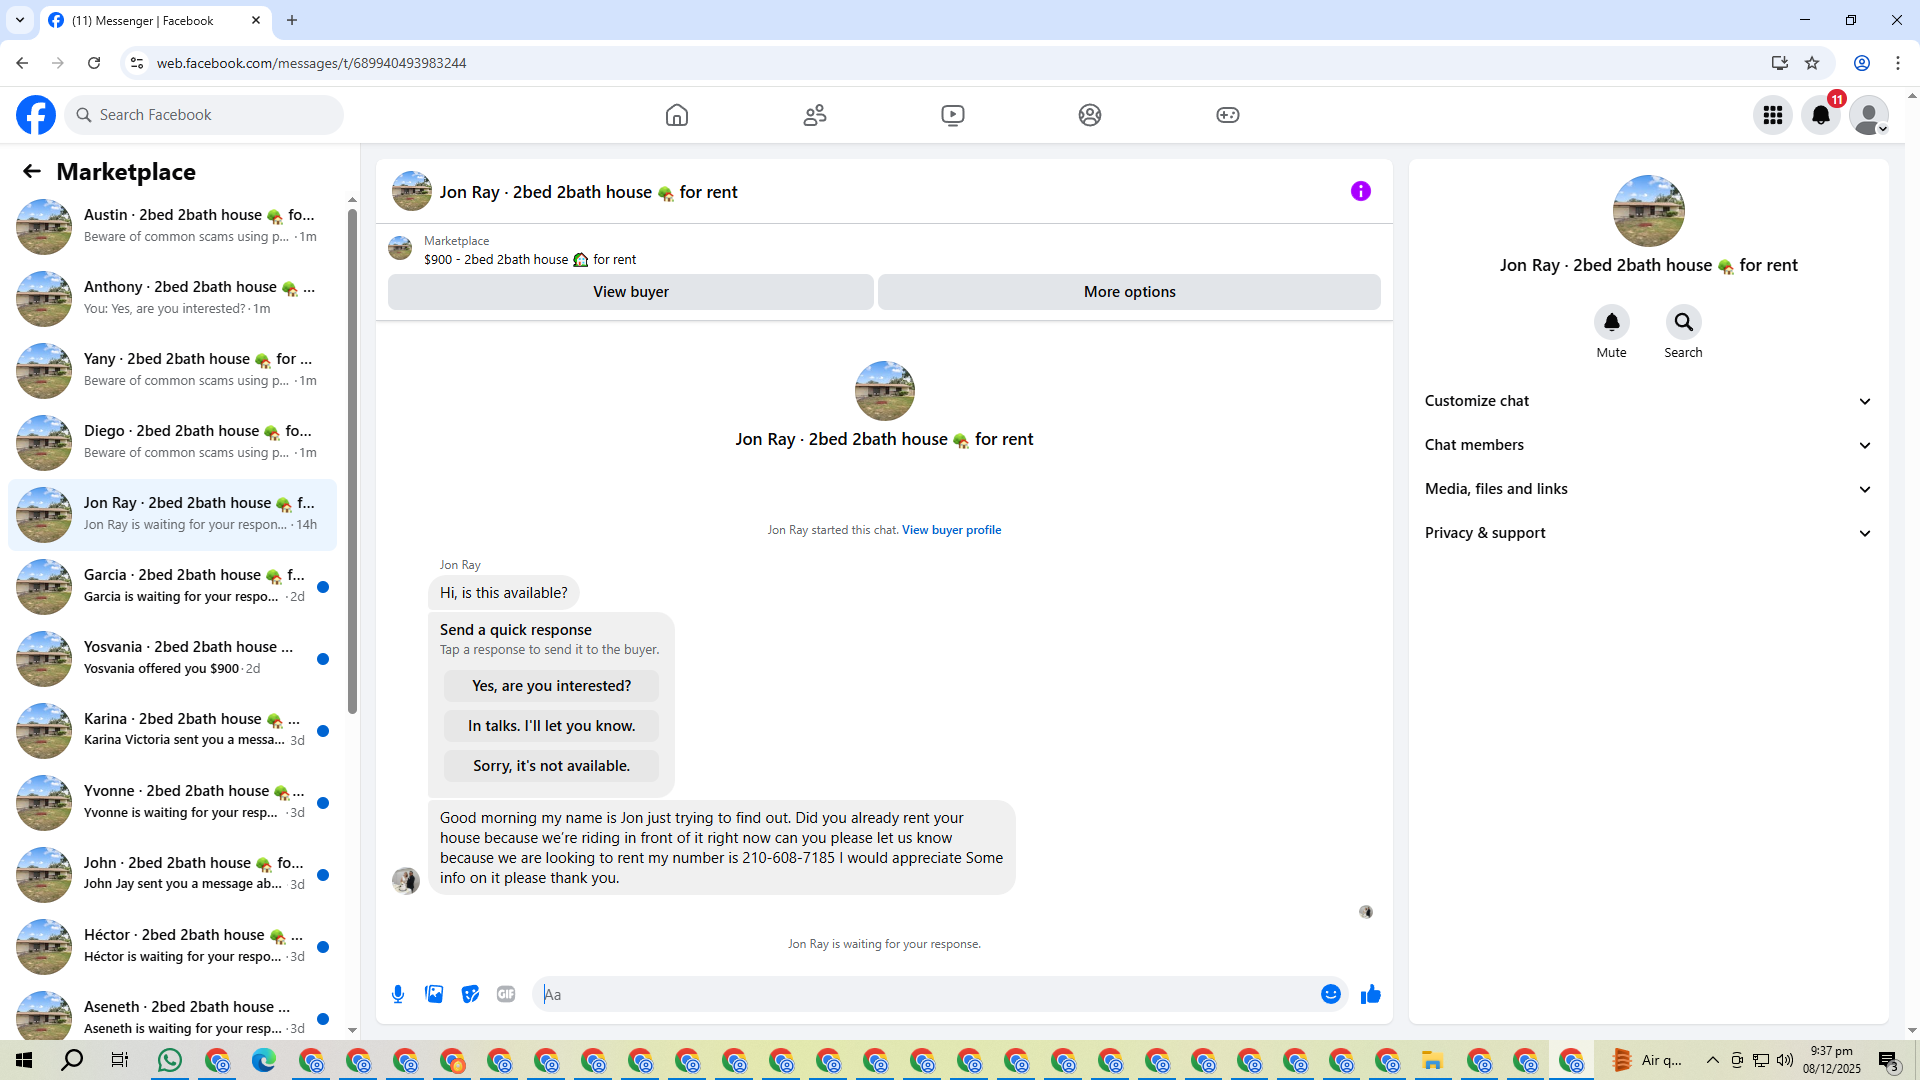
Task: Click Jon Ray's avatar beside his message
Action: pos(406,881)
